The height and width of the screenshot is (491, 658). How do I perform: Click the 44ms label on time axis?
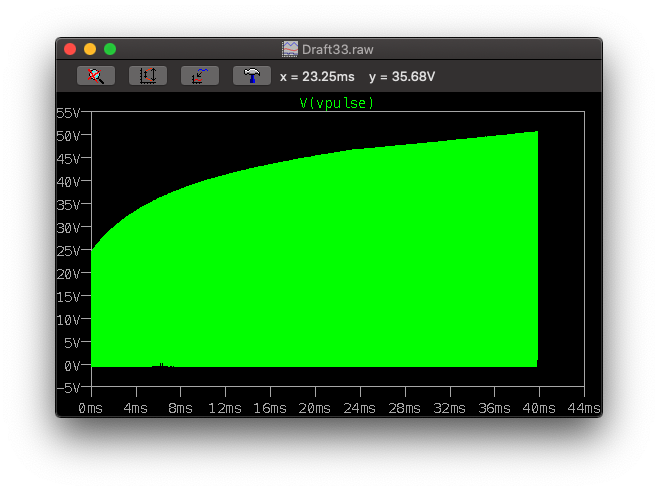[584, 408]
